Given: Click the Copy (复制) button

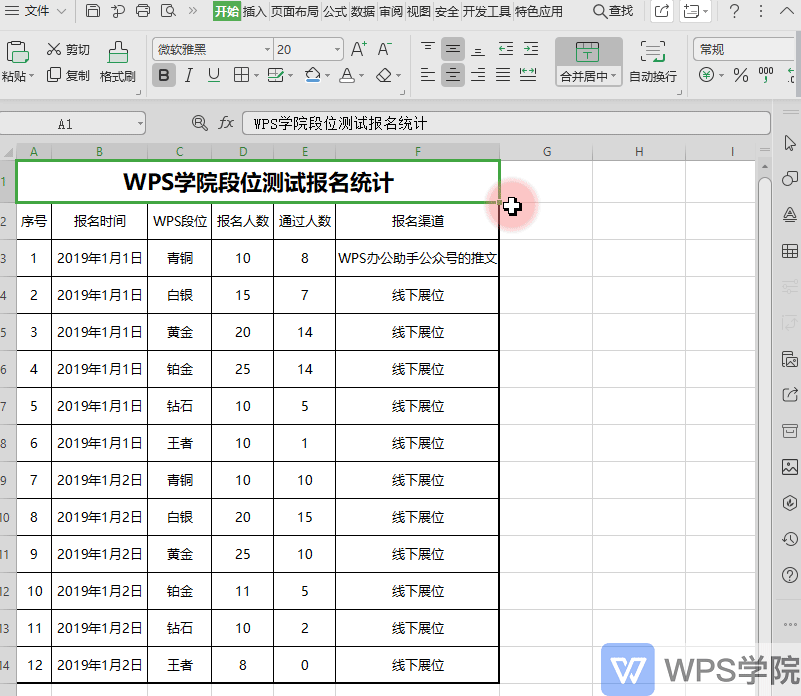Looking at the screenshot, I should pyautogui.click(x=68, y=76).
